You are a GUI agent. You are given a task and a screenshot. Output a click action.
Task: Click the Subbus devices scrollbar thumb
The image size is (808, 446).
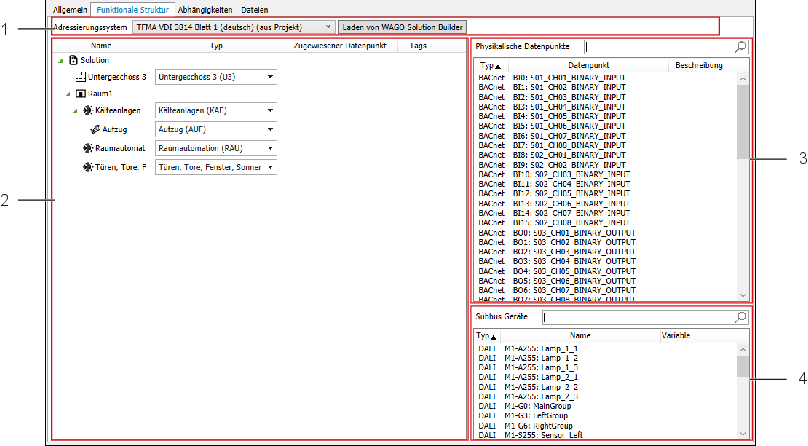[x=743, y=367]
